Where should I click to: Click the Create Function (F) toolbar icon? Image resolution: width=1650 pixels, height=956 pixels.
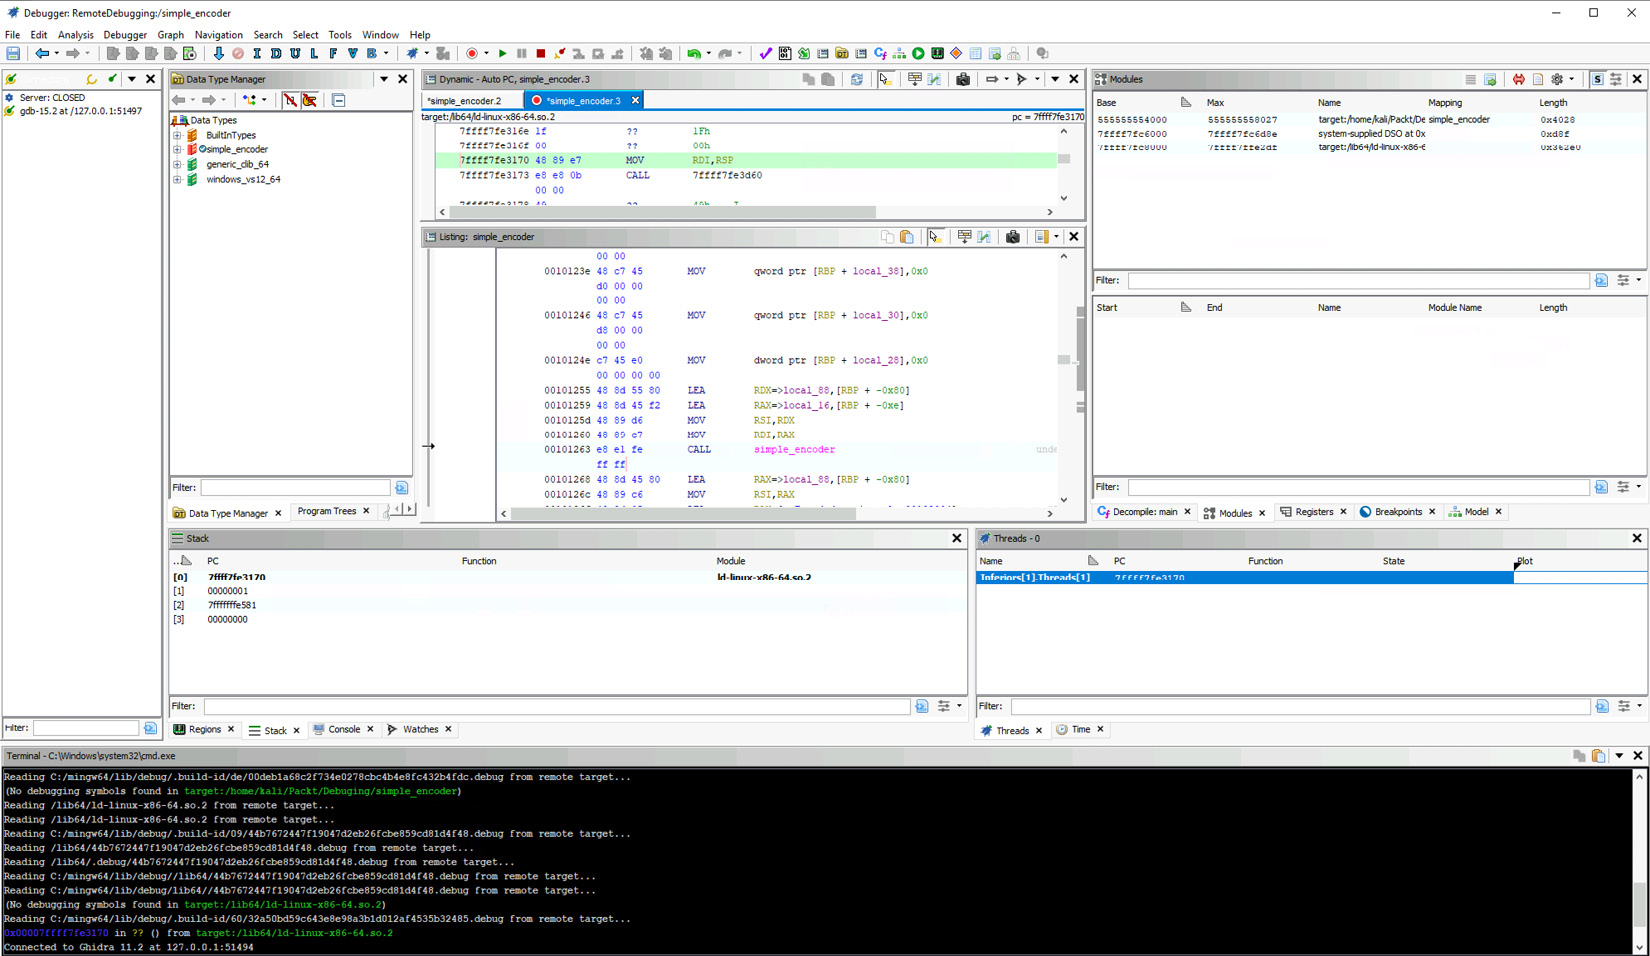pyautogui.click(x=333, y=54)
